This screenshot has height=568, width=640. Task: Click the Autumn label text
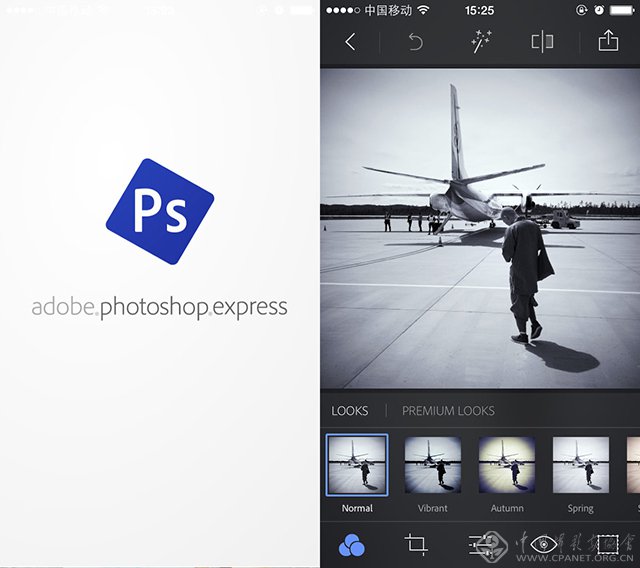506,508
